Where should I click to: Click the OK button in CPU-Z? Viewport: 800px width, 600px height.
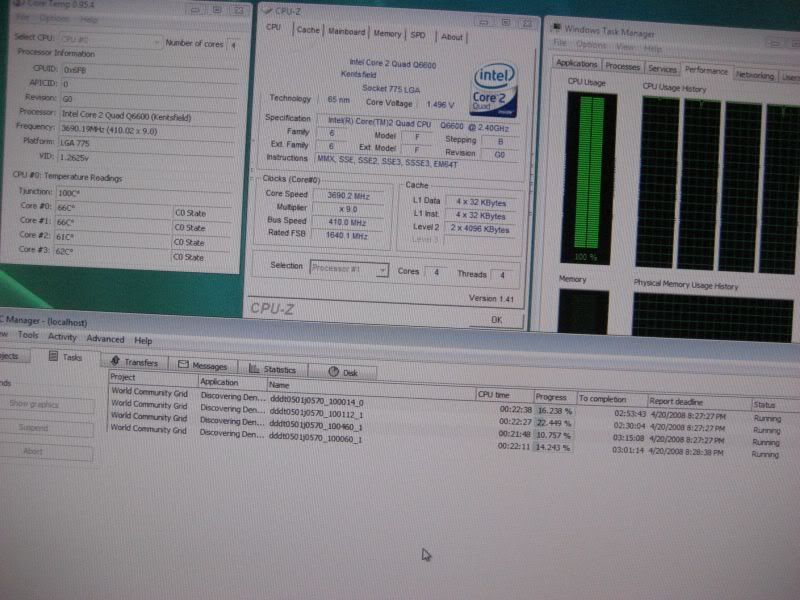pyautogui.click(x=496, y=320)
